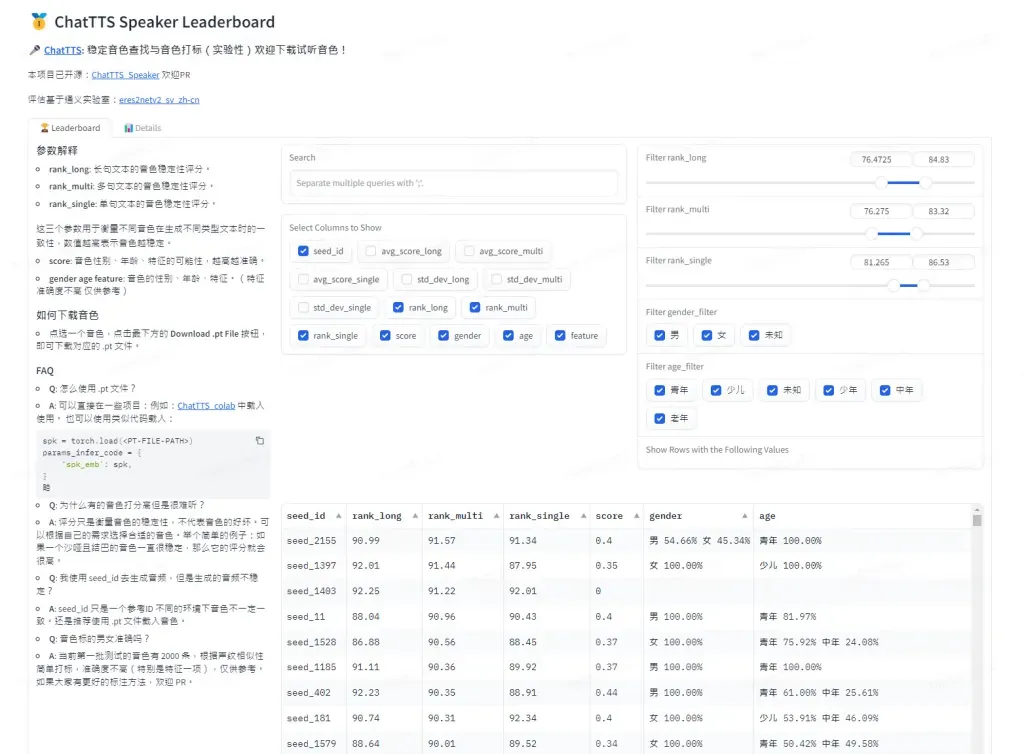The height and width of the screenshot is (754, 1024).
Task: Uncheck the 少年 age filter
Action: (x=829, y=390)
